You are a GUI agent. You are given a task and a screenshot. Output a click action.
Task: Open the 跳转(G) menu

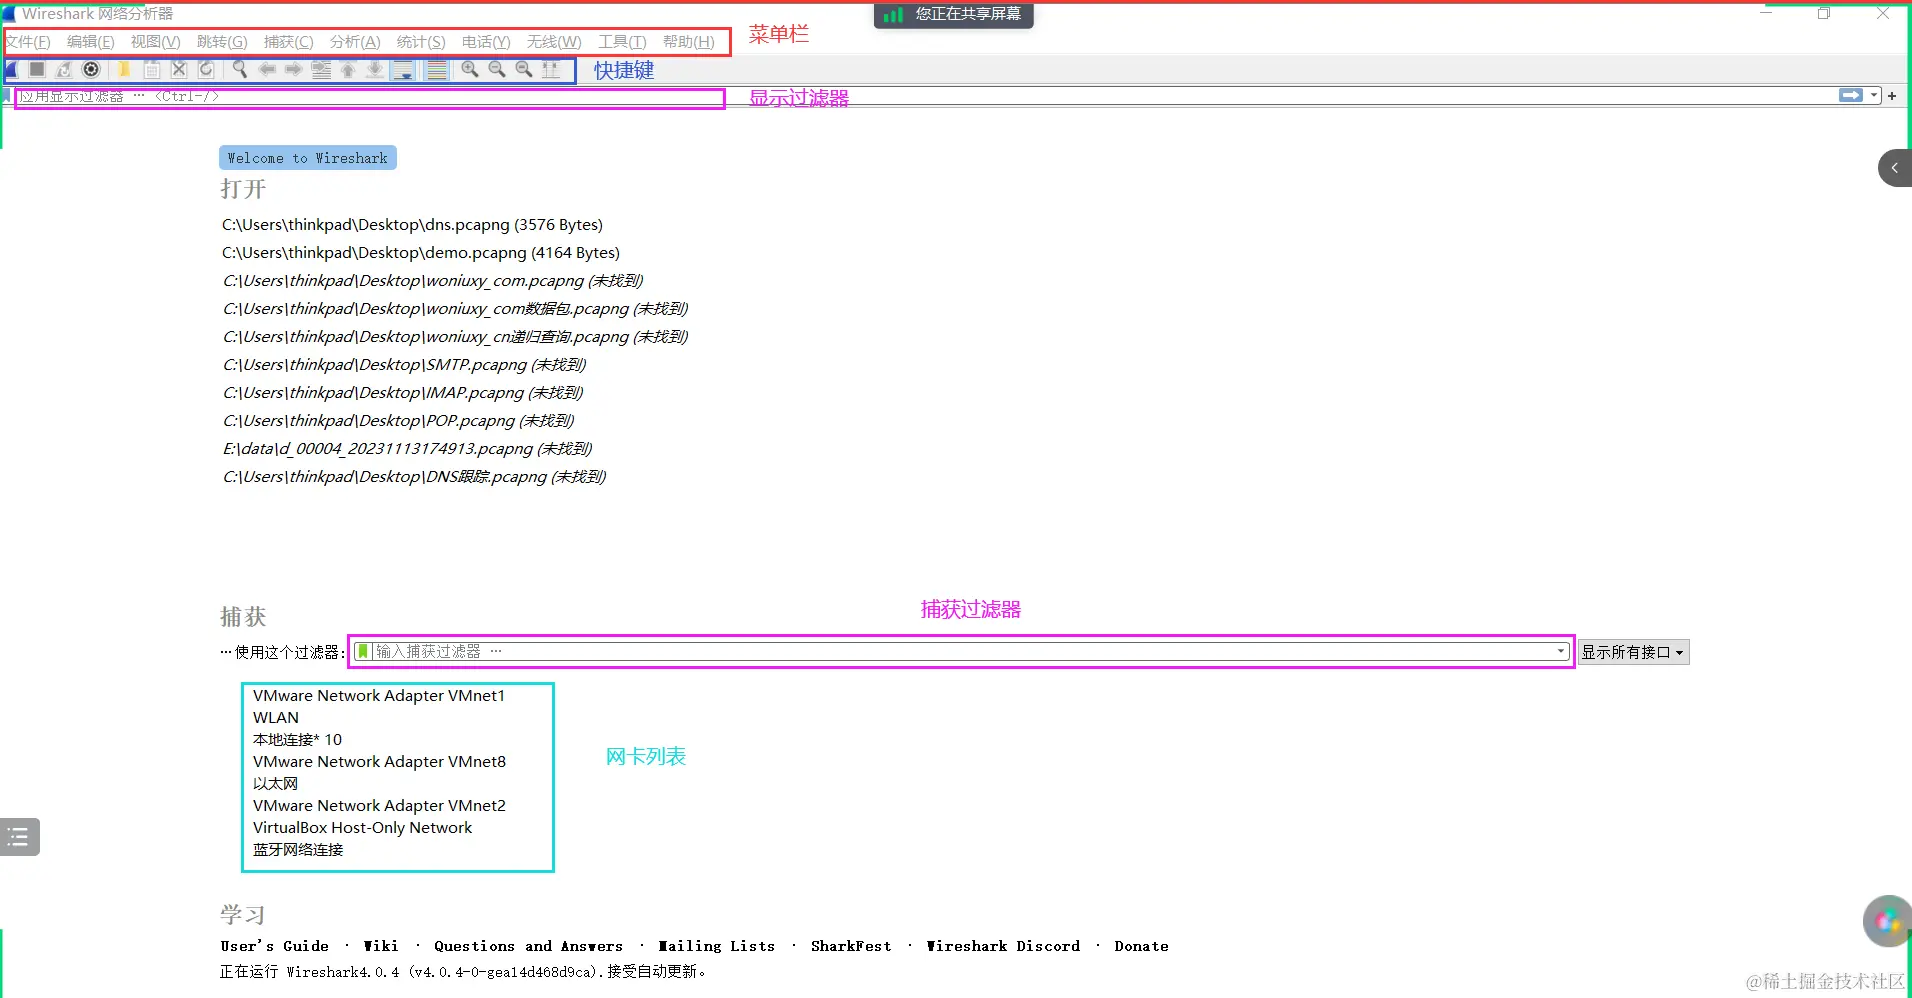point(222,42)
